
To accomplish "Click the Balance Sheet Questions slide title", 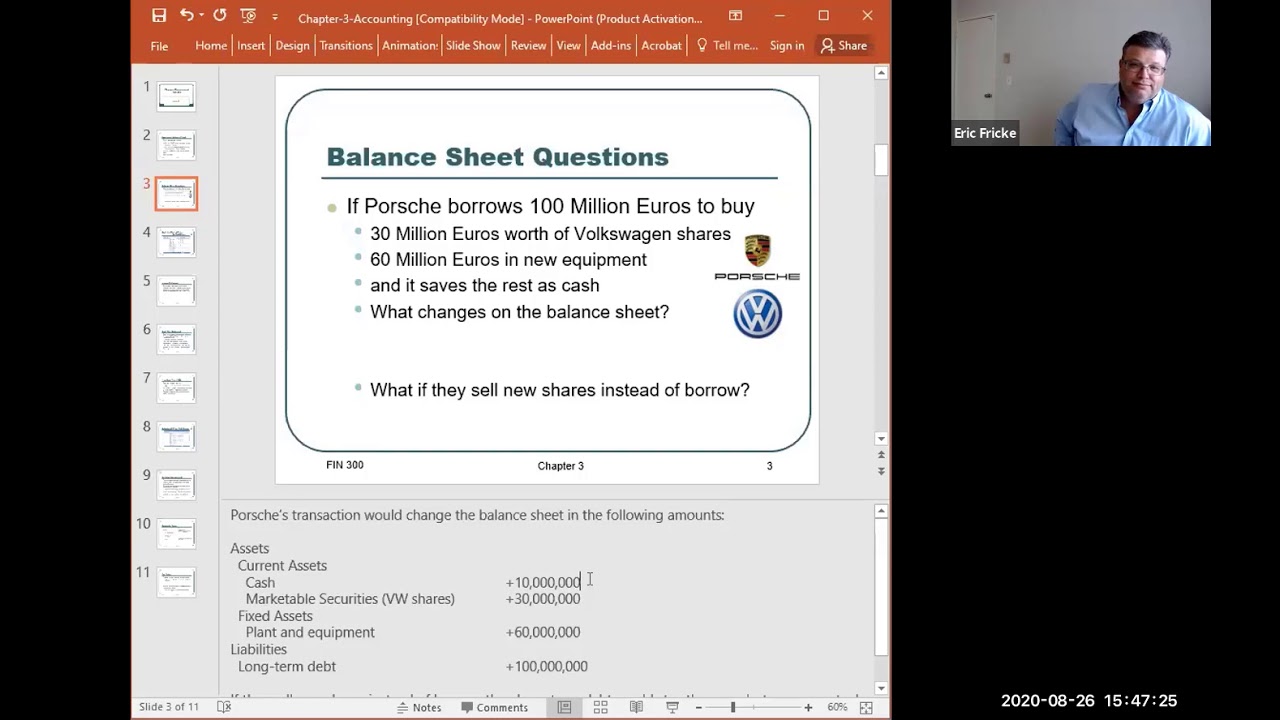I will [x=497, y=157].
